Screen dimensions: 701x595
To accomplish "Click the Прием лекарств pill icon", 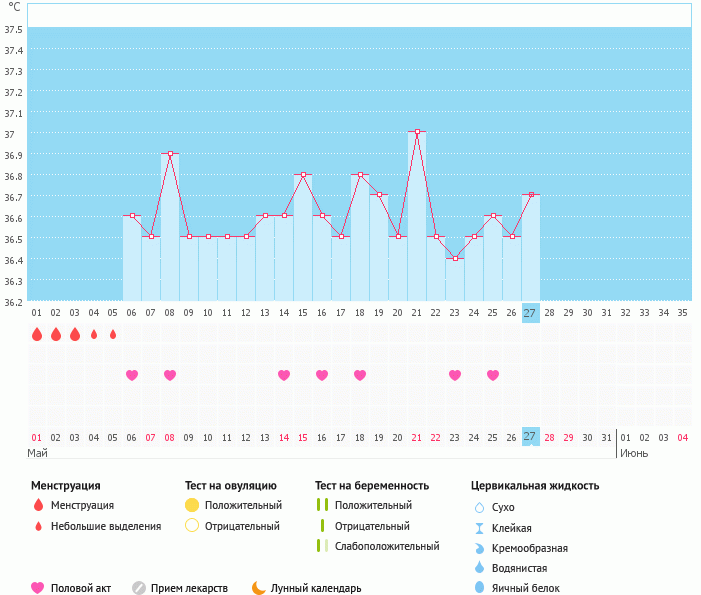I will click(139, 588).
